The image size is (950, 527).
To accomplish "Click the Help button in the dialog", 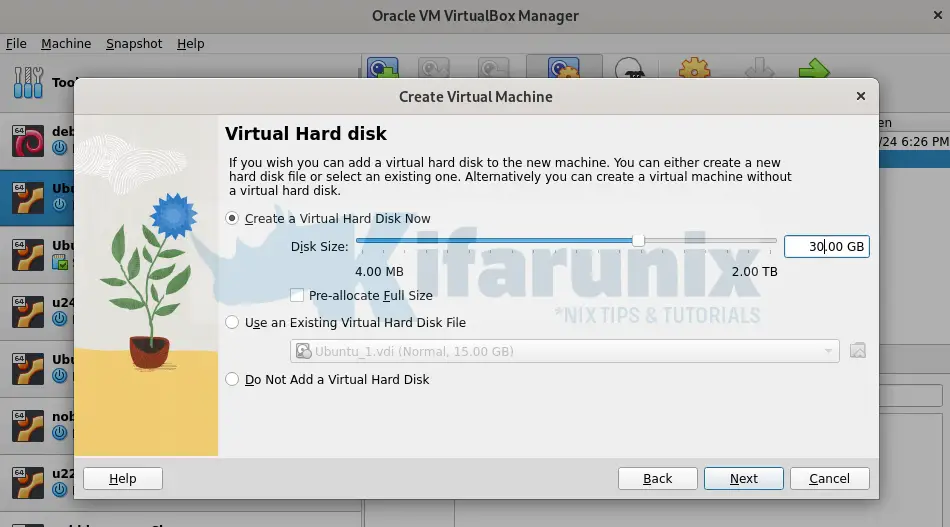I will 122,479.
